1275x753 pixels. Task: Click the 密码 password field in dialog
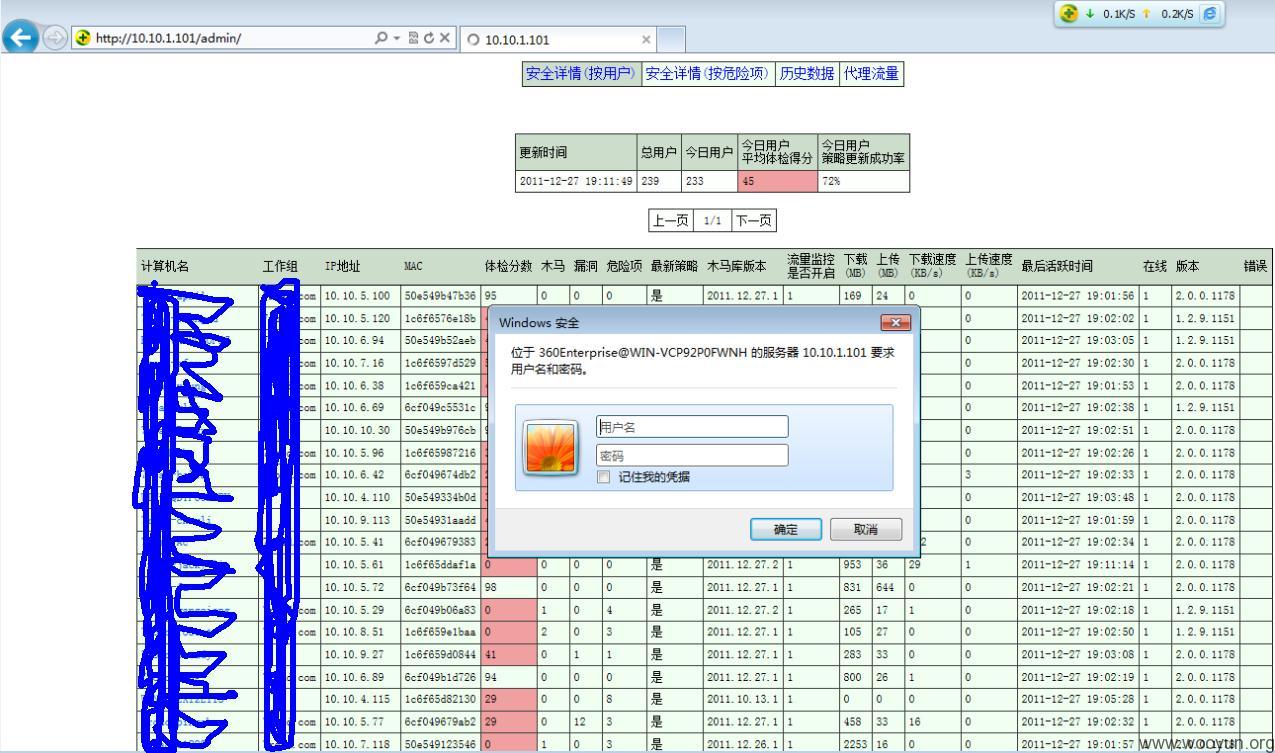(x=692, y=455)
